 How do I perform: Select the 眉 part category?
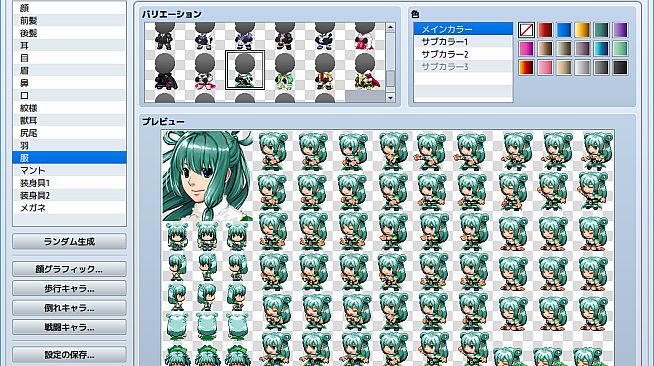(69, 70)
